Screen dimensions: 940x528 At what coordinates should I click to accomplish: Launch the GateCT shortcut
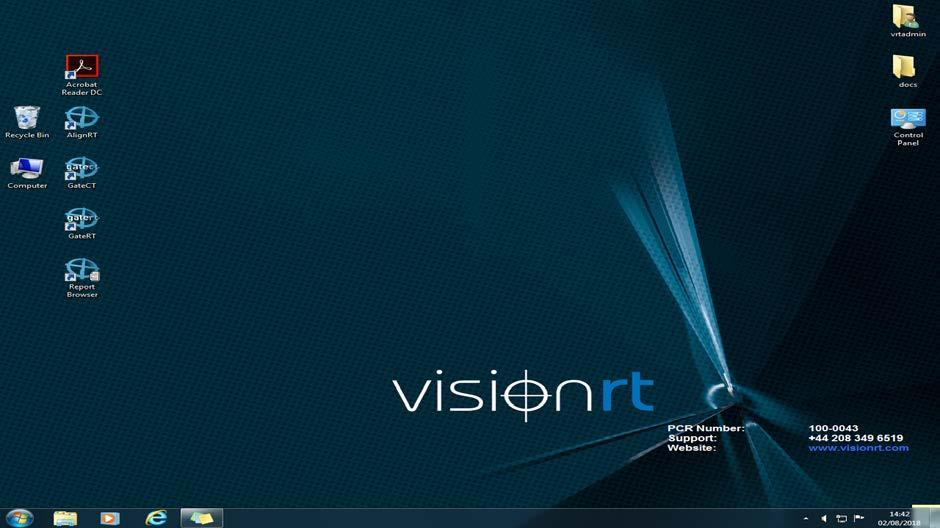(x=82, y=173)
